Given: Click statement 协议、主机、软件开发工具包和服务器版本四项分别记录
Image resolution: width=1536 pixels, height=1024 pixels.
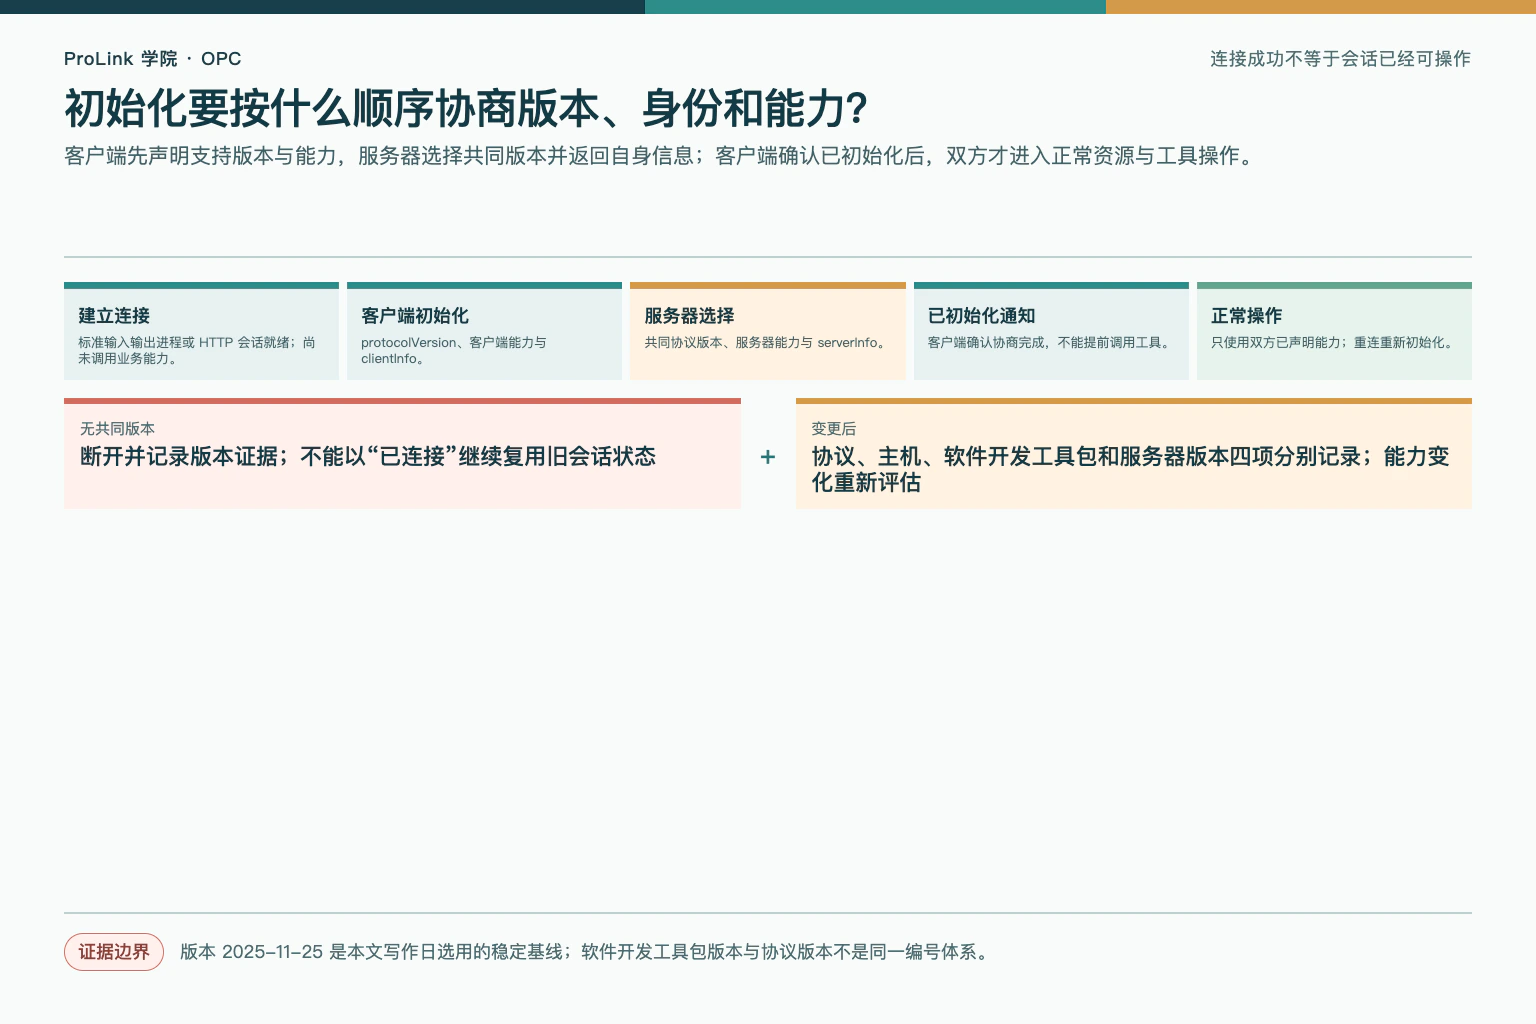Looking at the screenshot, I should point(1130,469).
